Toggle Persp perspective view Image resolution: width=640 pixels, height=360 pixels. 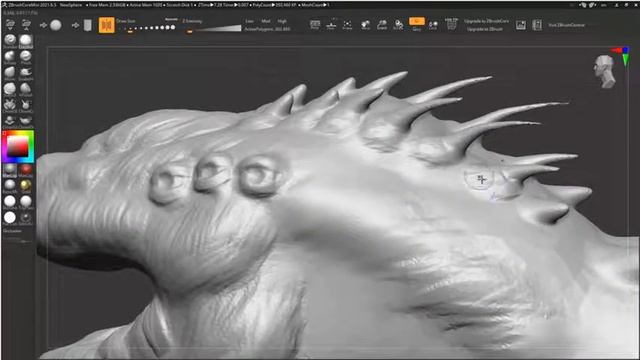(315, 25)
